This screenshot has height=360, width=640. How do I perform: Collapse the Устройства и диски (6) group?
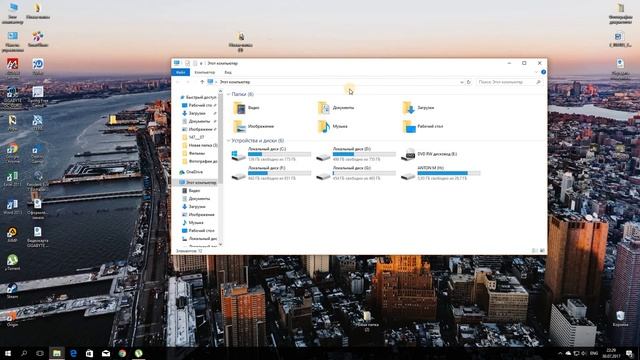pyautogui.click(x=228, y=141)
